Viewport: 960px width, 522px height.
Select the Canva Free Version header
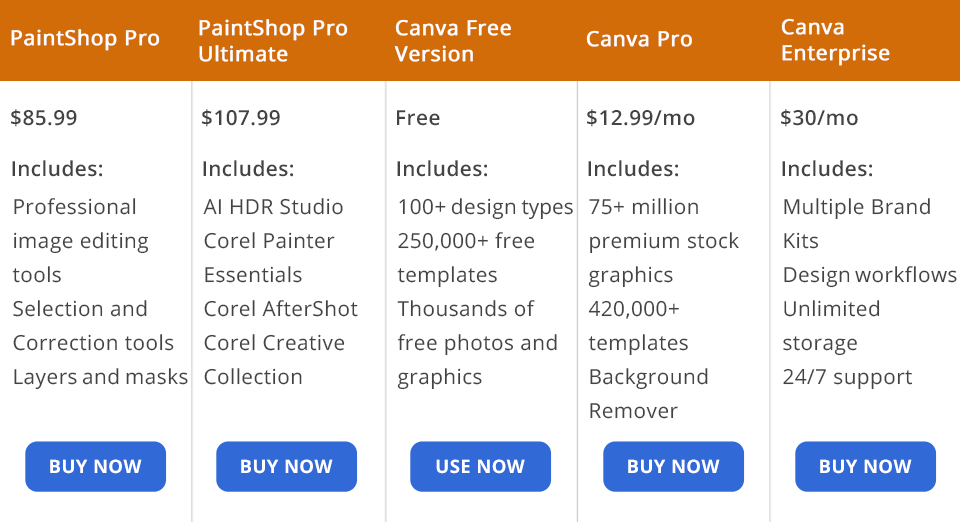(453, 41)
